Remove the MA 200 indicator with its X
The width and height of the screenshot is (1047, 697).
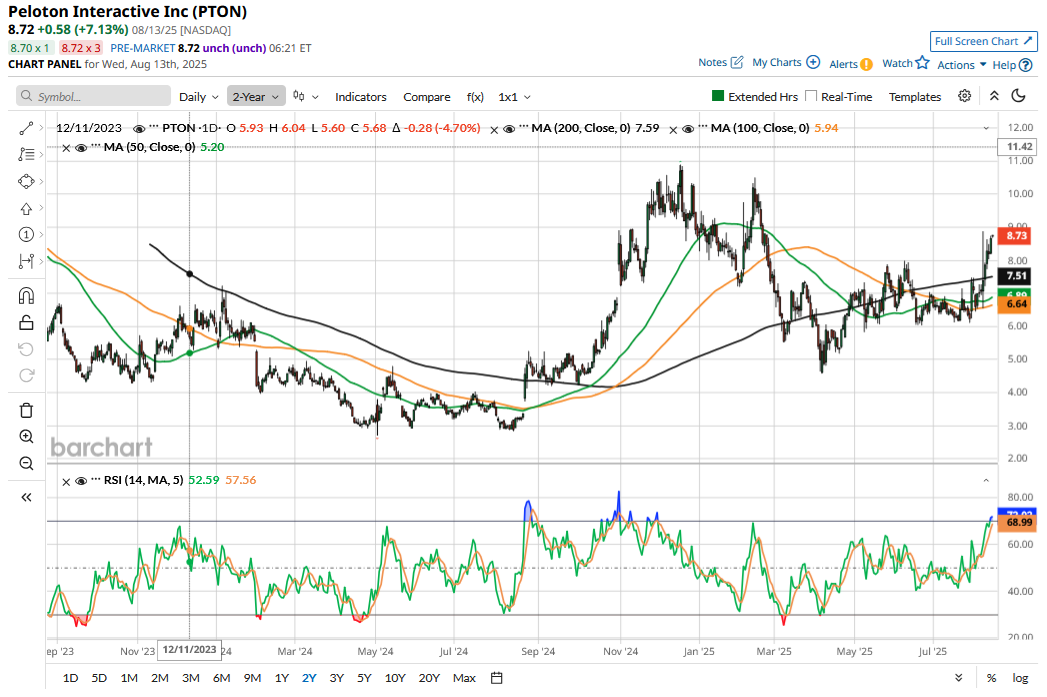pos(494,130)
